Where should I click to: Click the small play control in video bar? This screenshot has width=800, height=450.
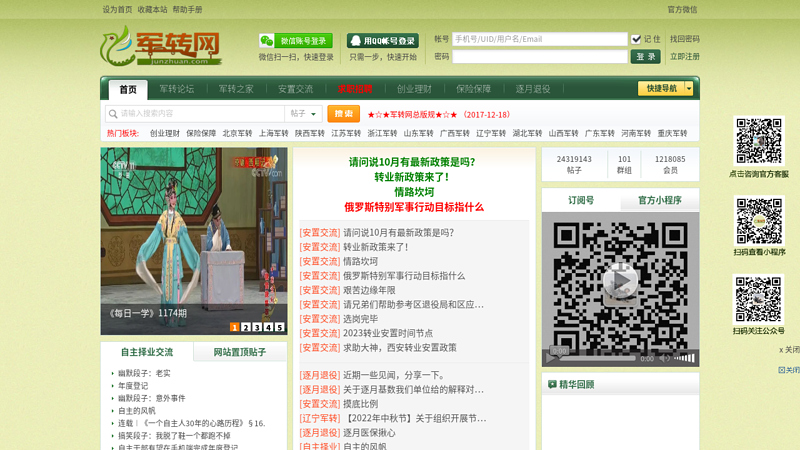pyautogui.click(x=551, y=359)
